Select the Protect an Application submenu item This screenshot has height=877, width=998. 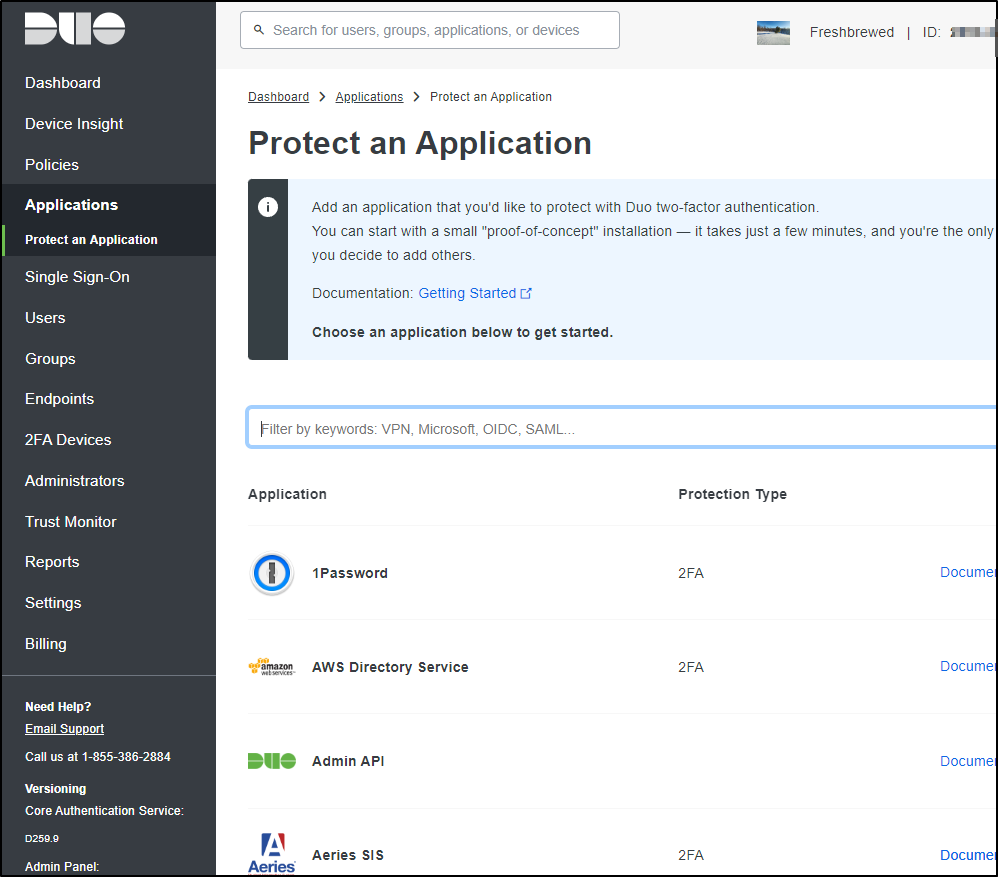click(x=91, y=240)
